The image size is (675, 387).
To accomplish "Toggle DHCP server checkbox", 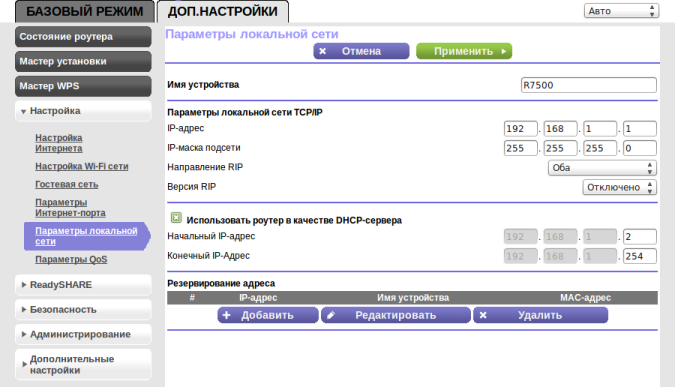I will click(176, 218).
